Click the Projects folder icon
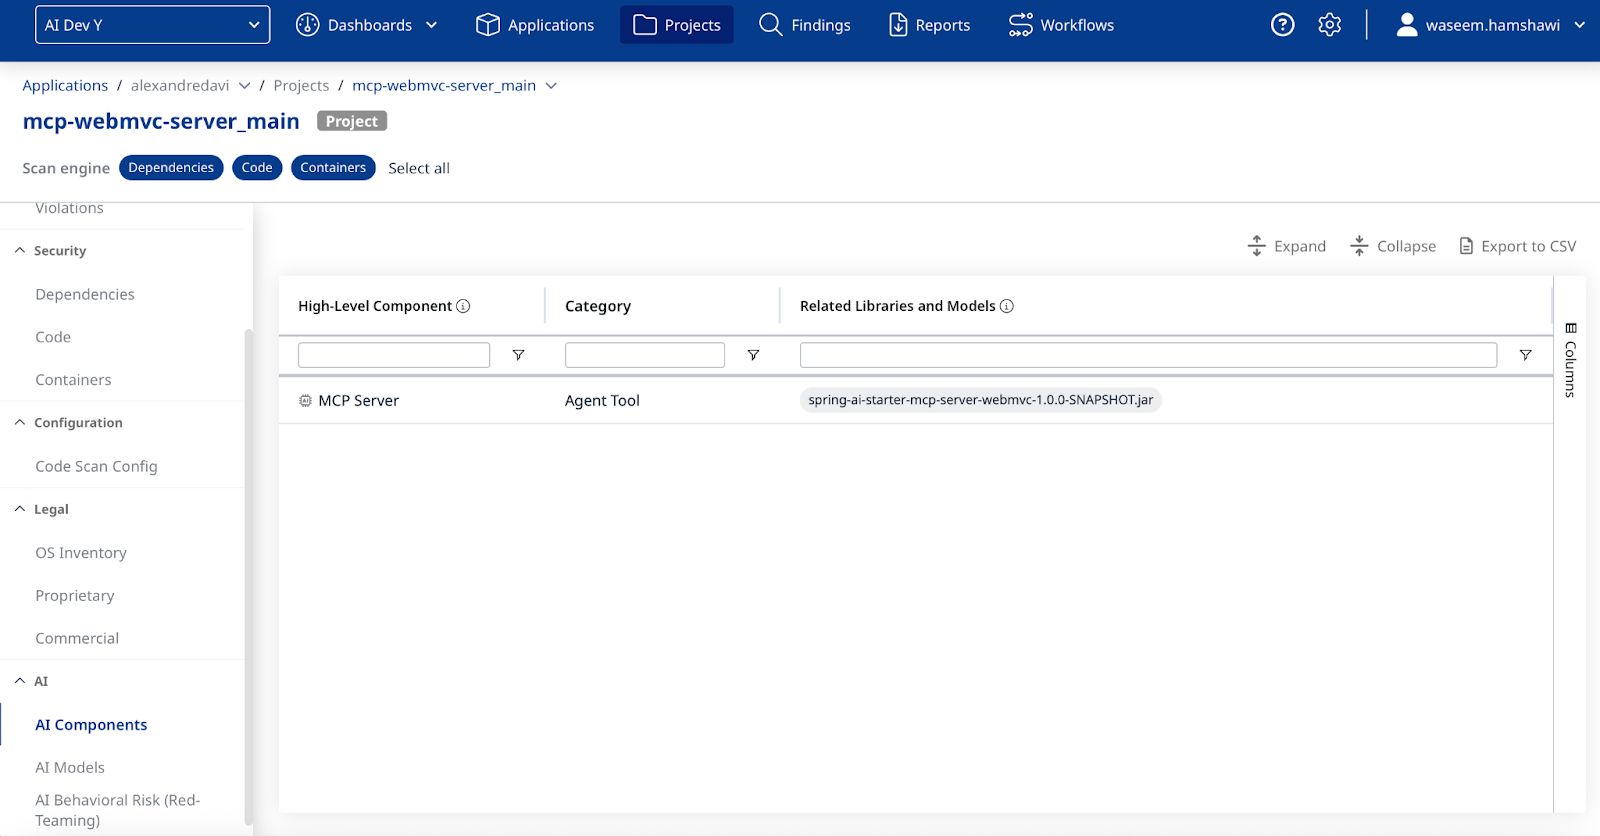 pyautogui.click(x=645, y=25)
